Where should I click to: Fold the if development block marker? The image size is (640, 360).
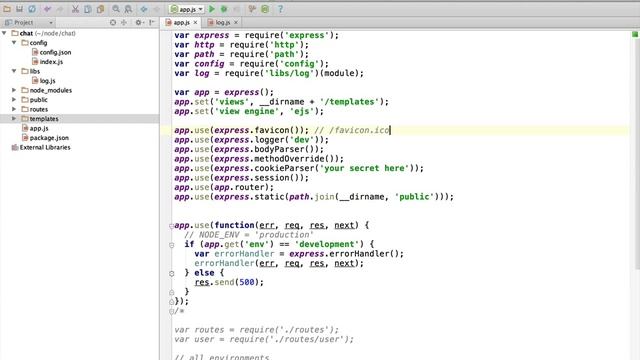(x=171, y=245)
